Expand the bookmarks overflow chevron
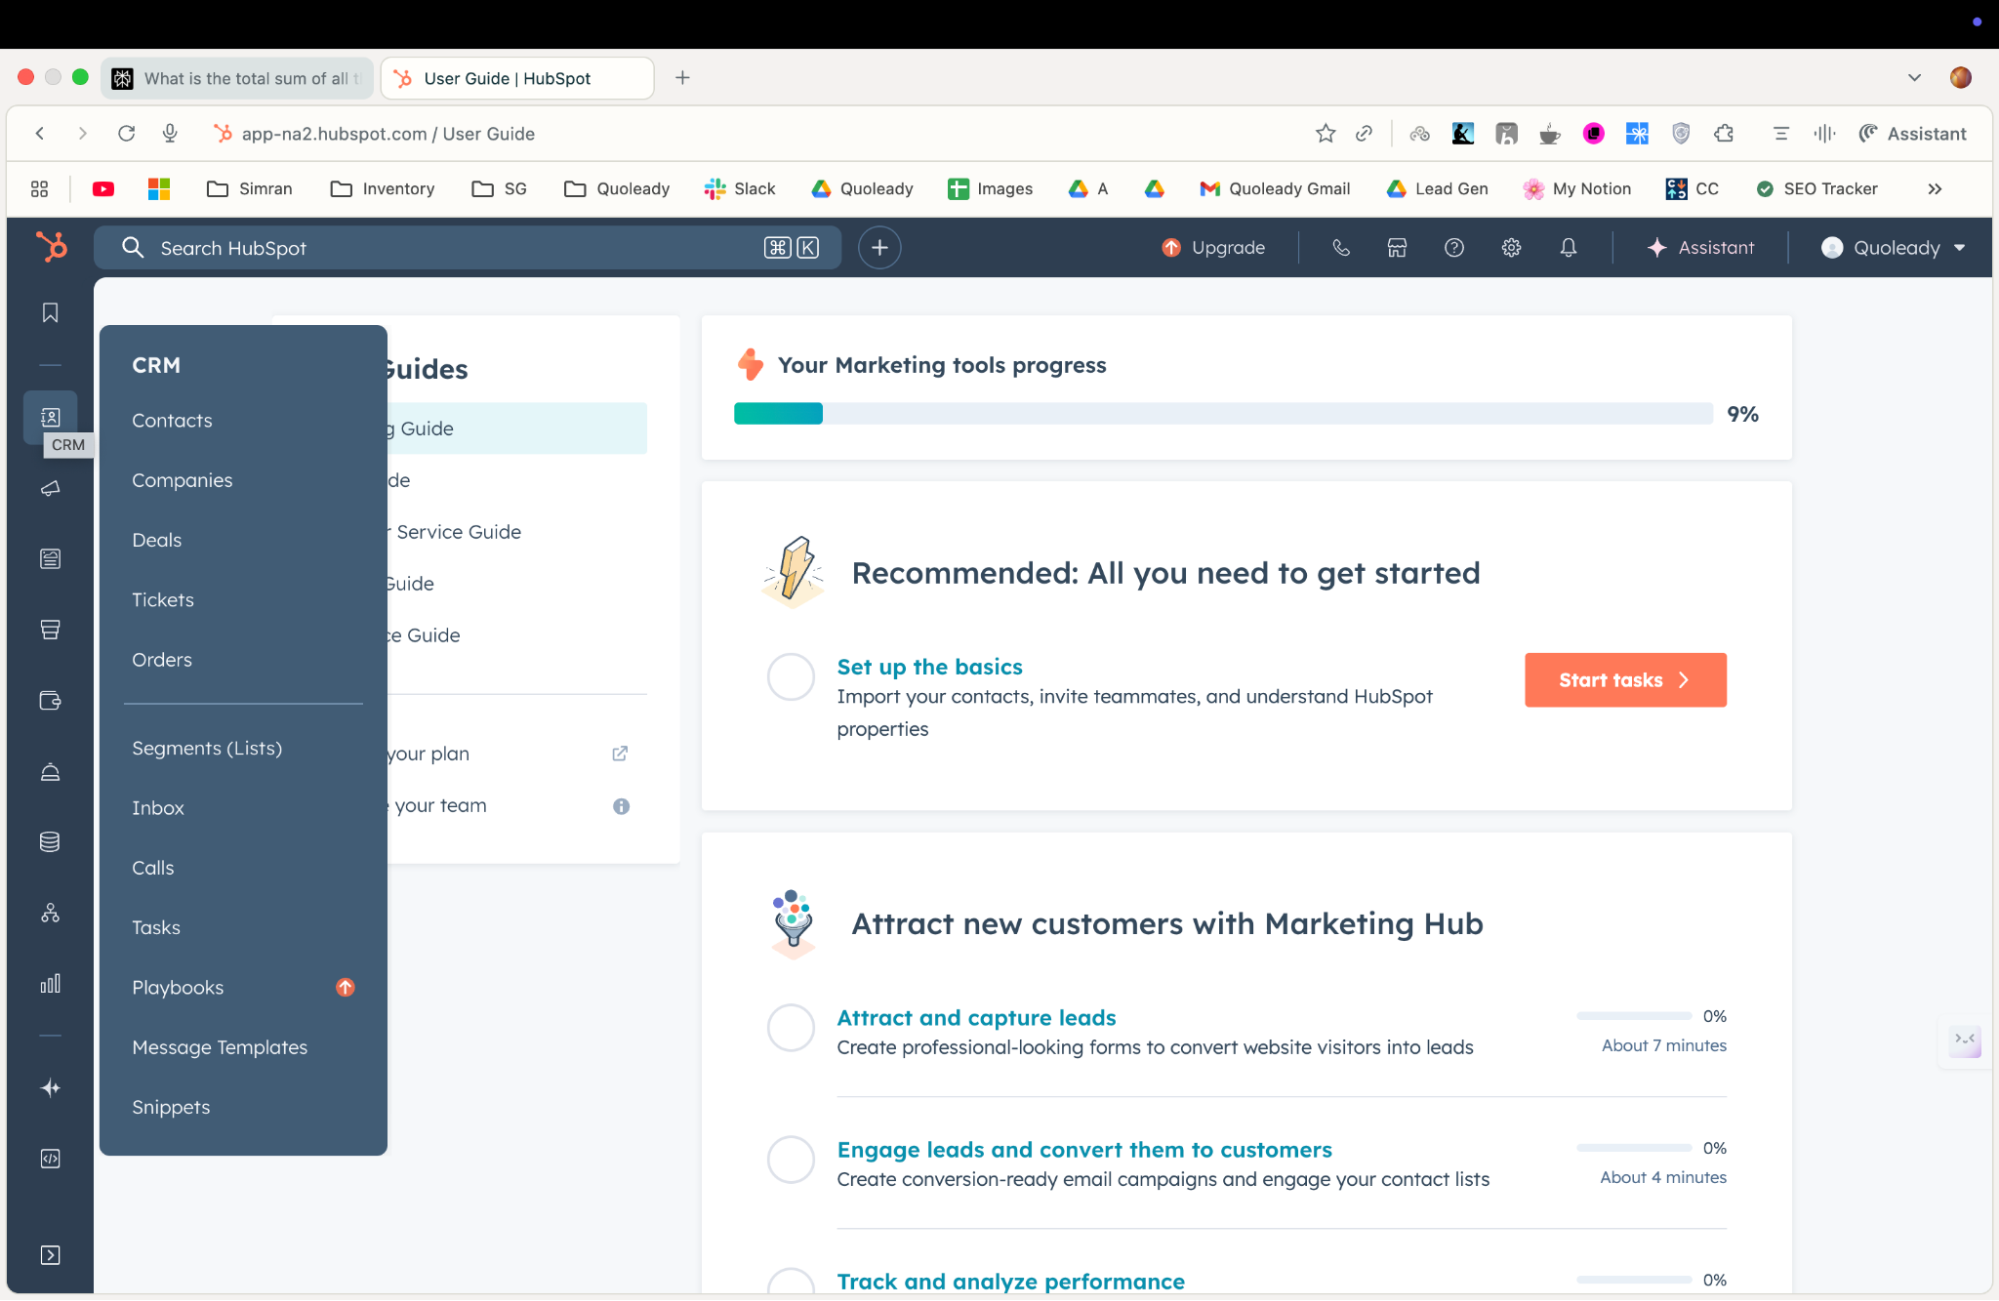 1935,188
